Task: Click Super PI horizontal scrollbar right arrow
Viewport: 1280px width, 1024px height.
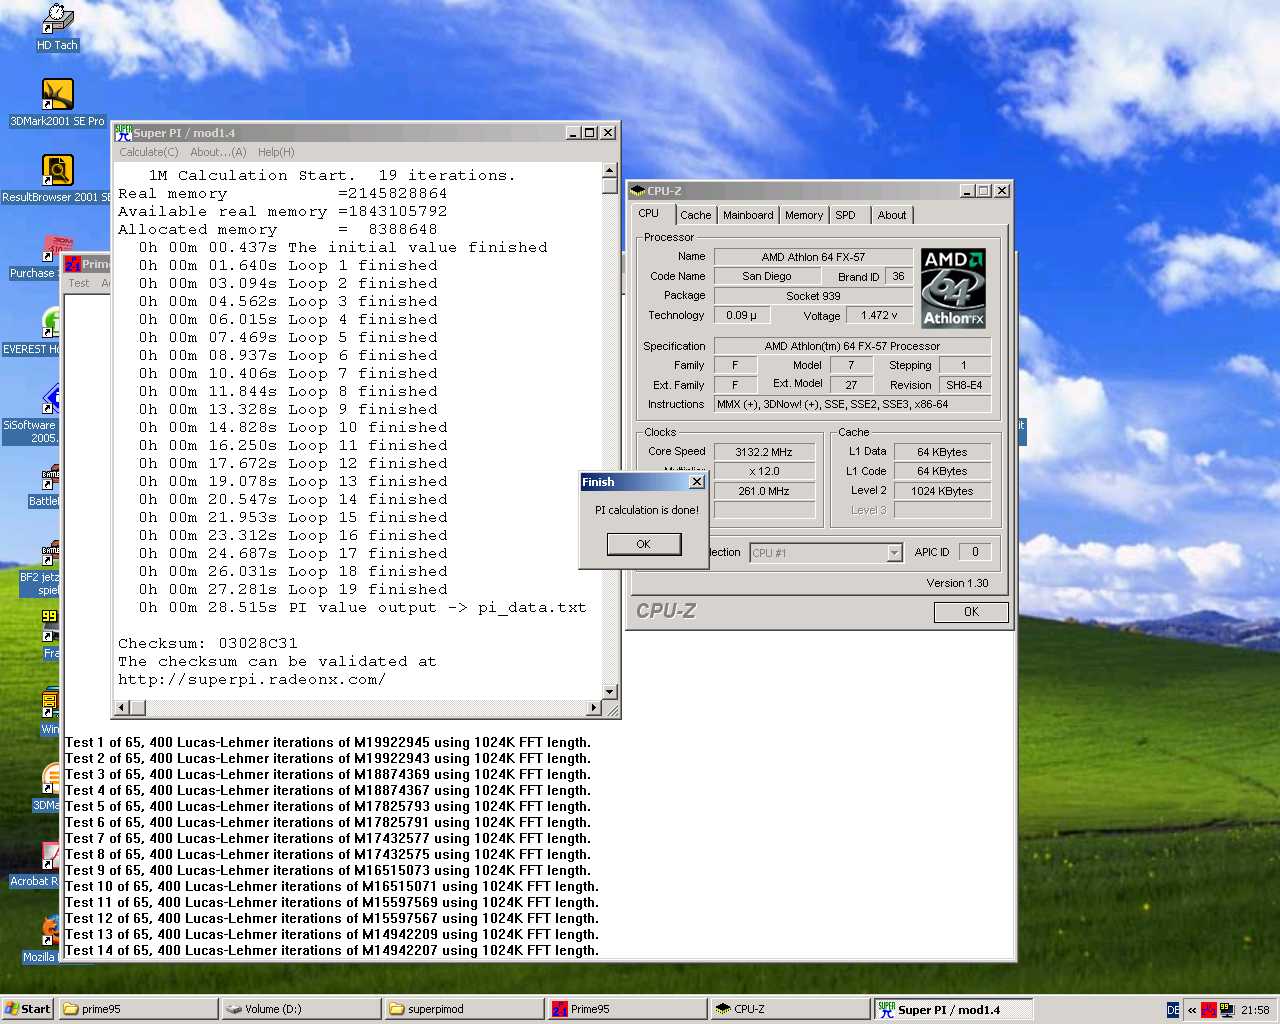Action: tap(594, 708)
